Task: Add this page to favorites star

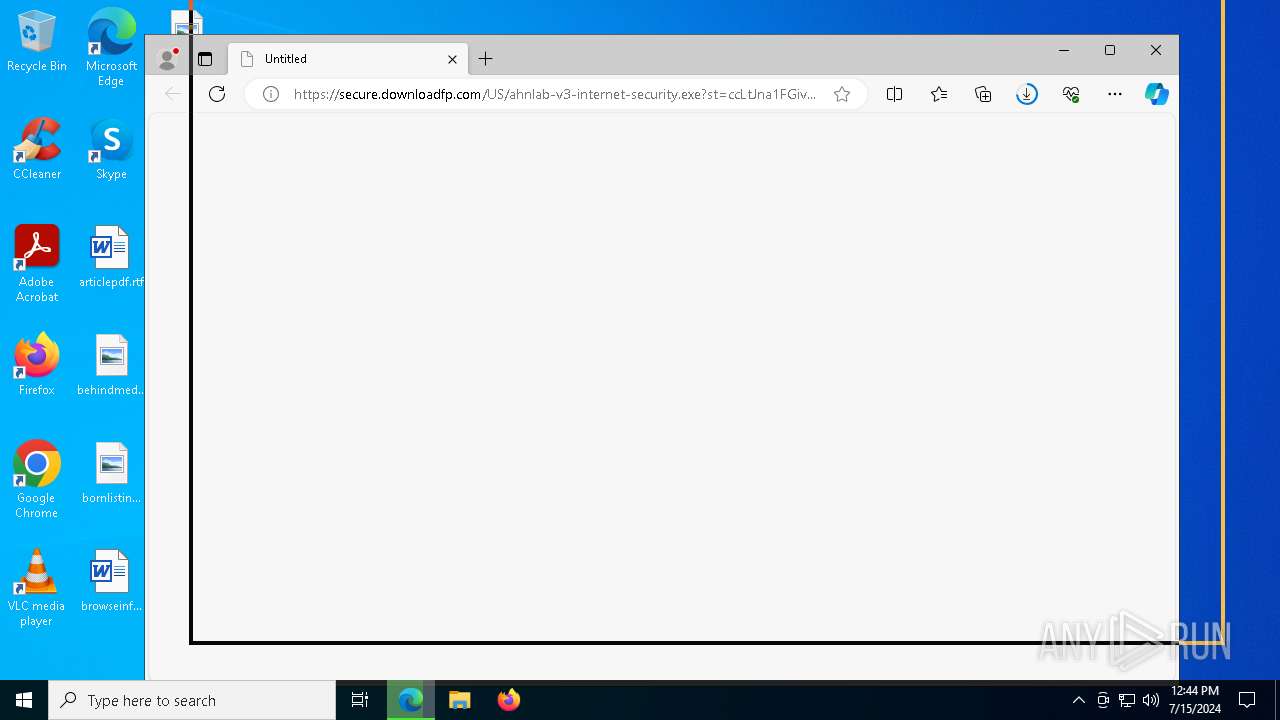Action: (842, 94)
